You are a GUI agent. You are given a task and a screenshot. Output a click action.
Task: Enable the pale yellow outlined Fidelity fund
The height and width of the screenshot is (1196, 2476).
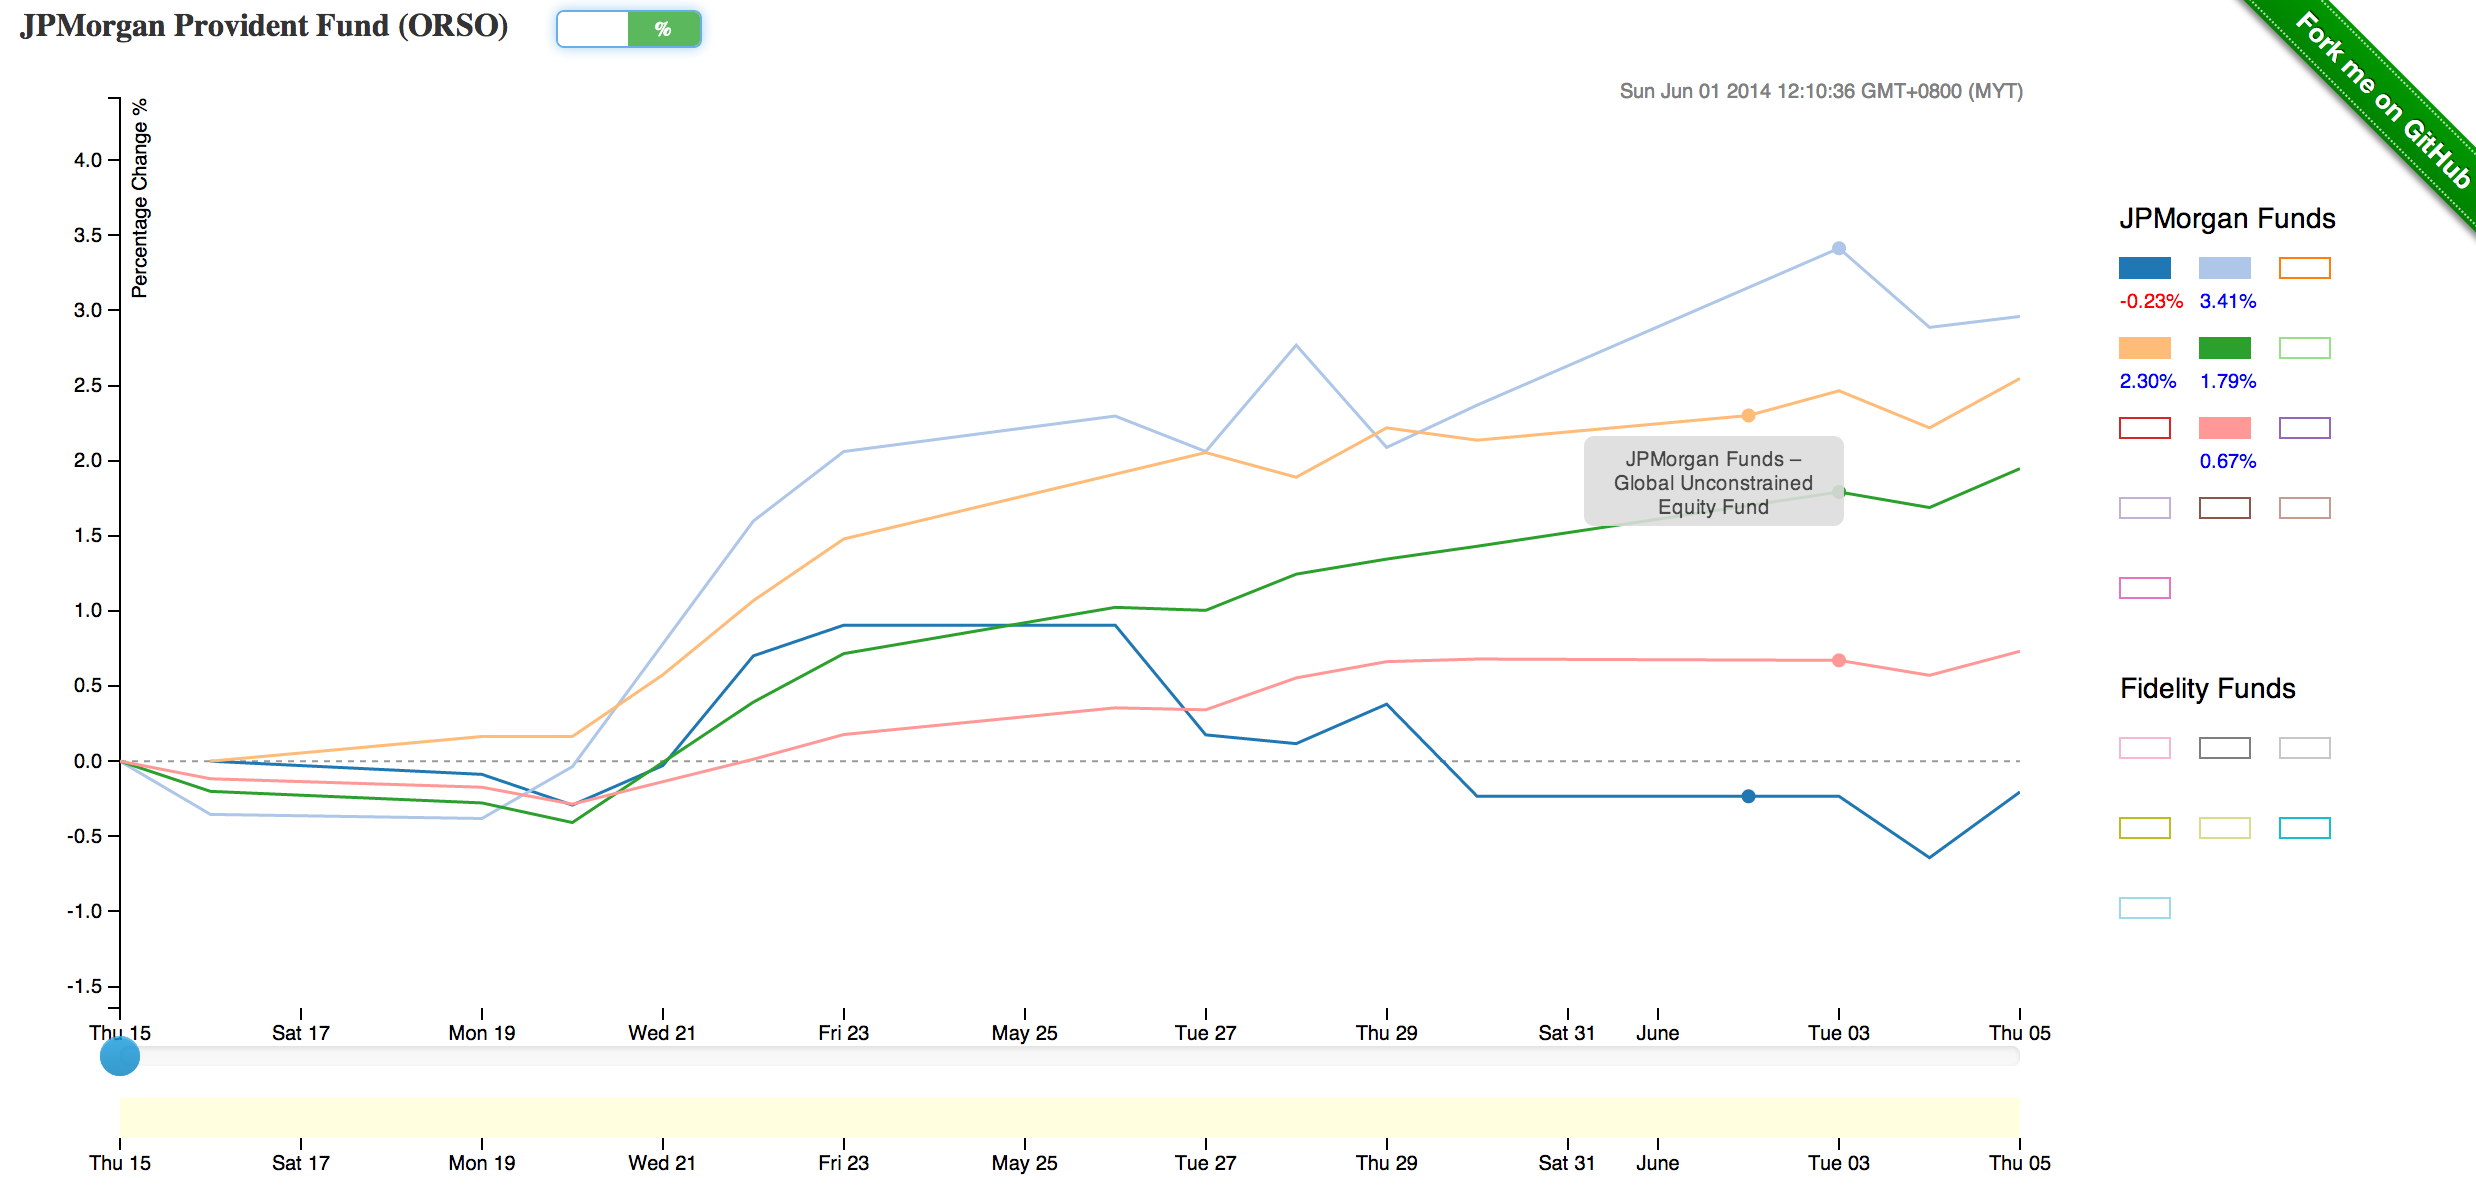[2225, 828]
